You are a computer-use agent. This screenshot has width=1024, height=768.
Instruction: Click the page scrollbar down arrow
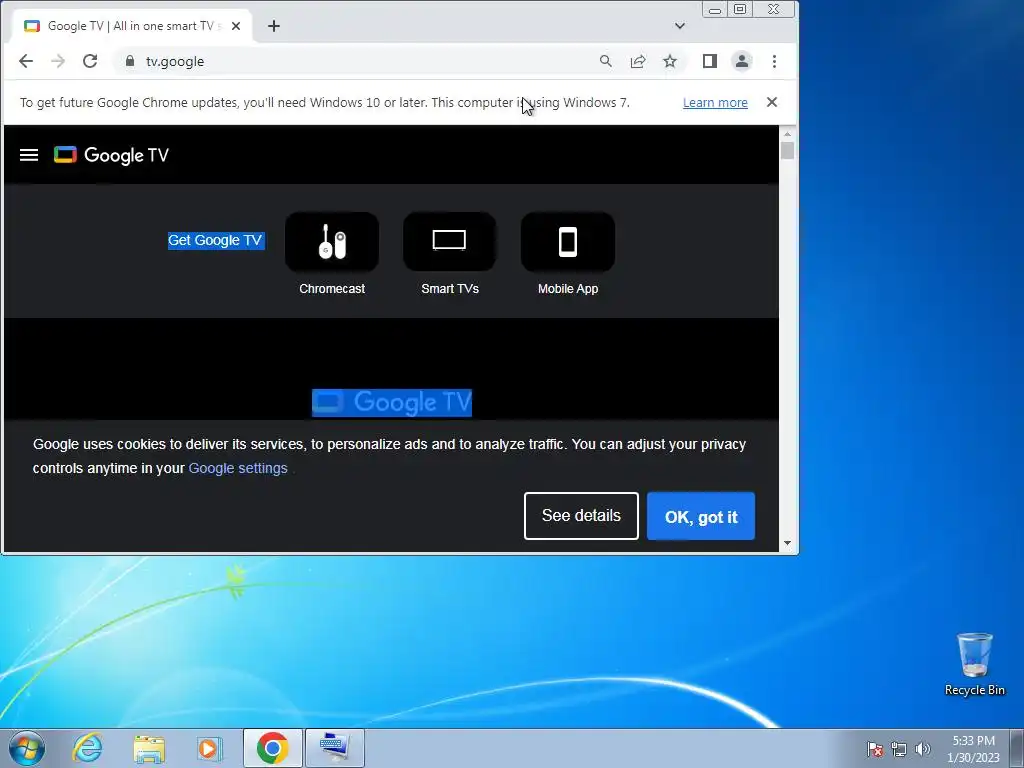tap(787, 543)
